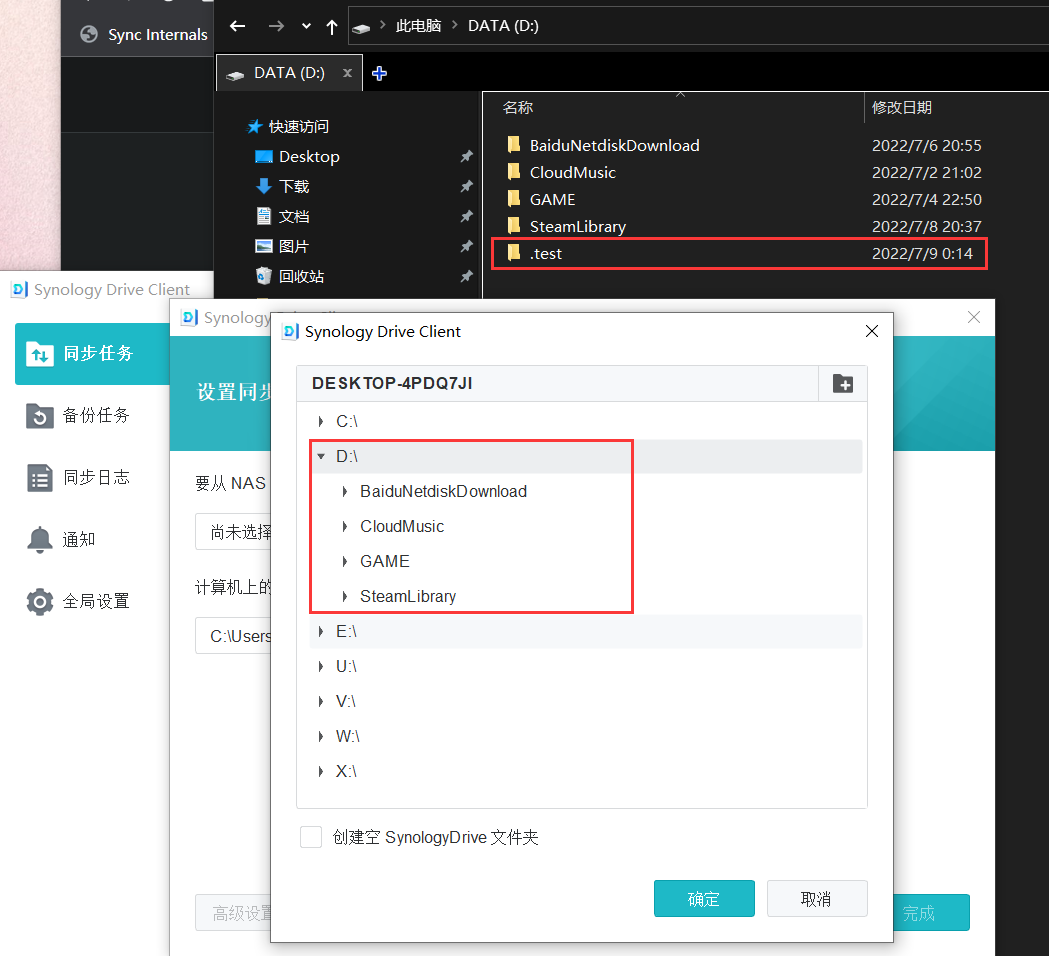
Task: Select DESKTOP-4PDQ7JI header in folder picker
Action: point(392,383)
